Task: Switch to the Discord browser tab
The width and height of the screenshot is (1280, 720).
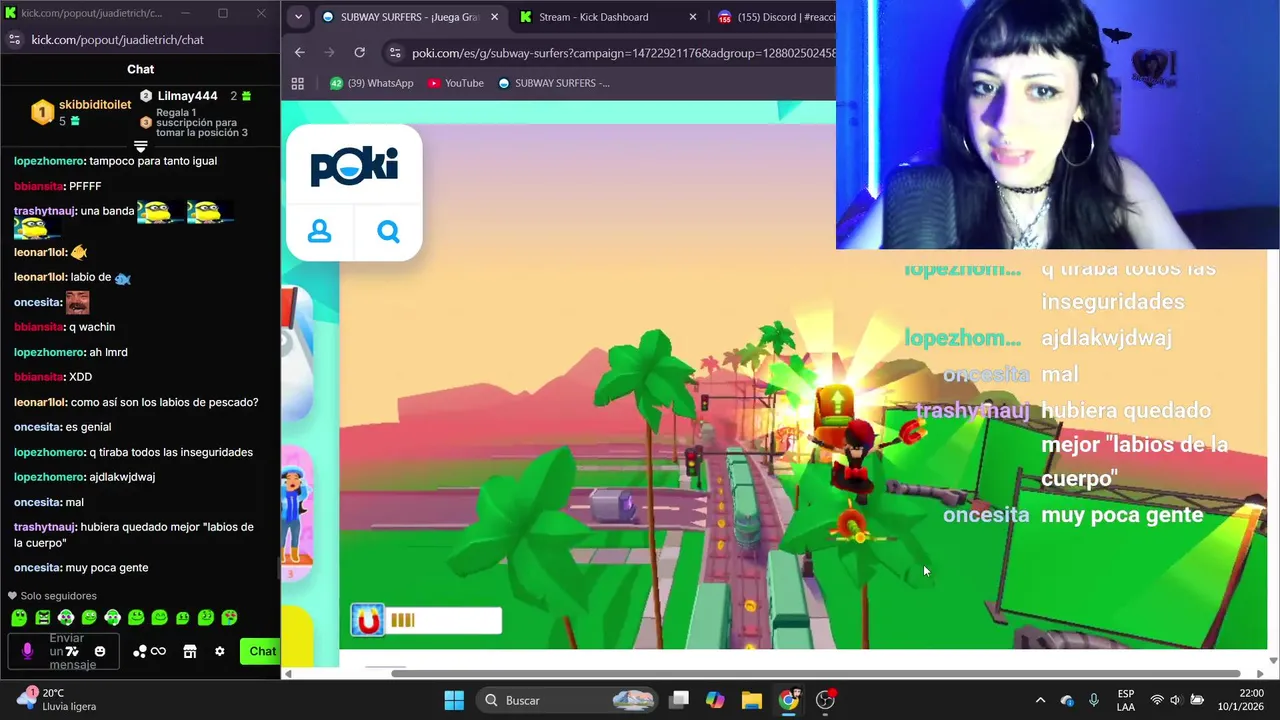Action: coord(775,17)
